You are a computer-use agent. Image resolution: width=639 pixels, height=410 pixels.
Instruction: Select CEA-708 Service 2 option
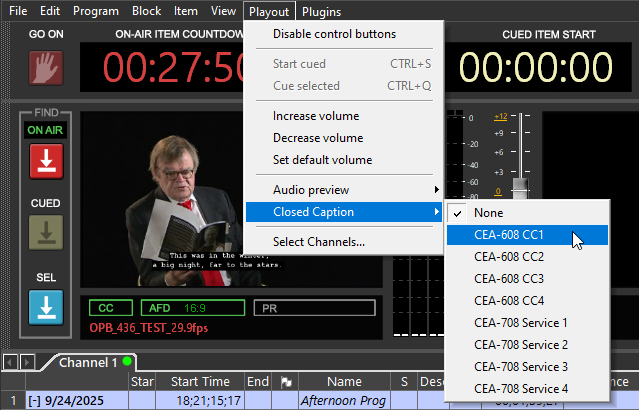(527, 345)
